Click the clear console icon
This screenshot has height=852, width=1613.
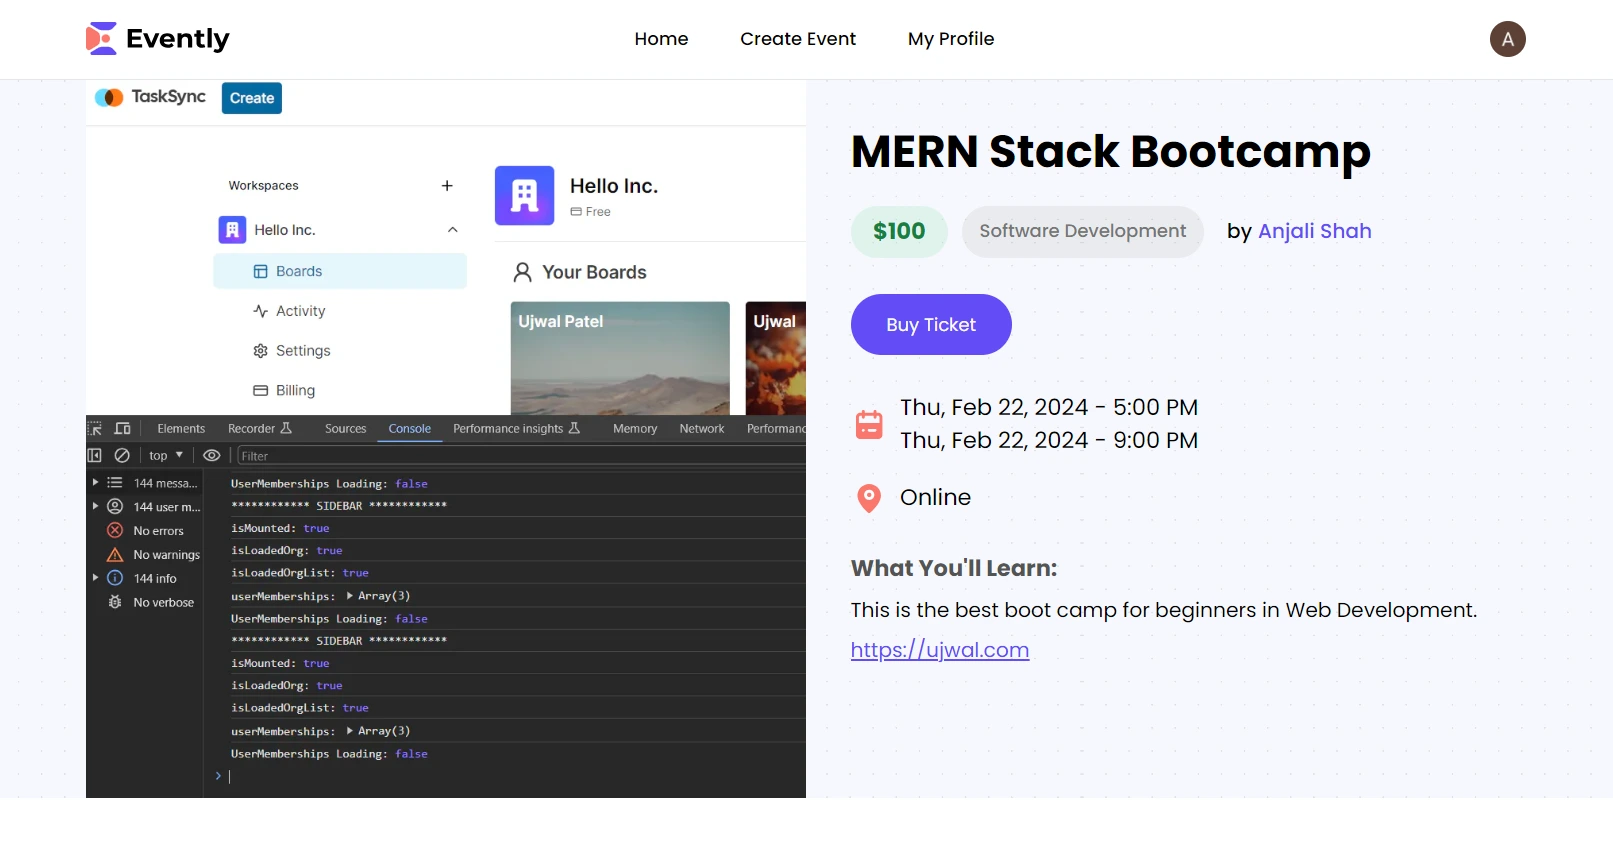click(122, 456)
